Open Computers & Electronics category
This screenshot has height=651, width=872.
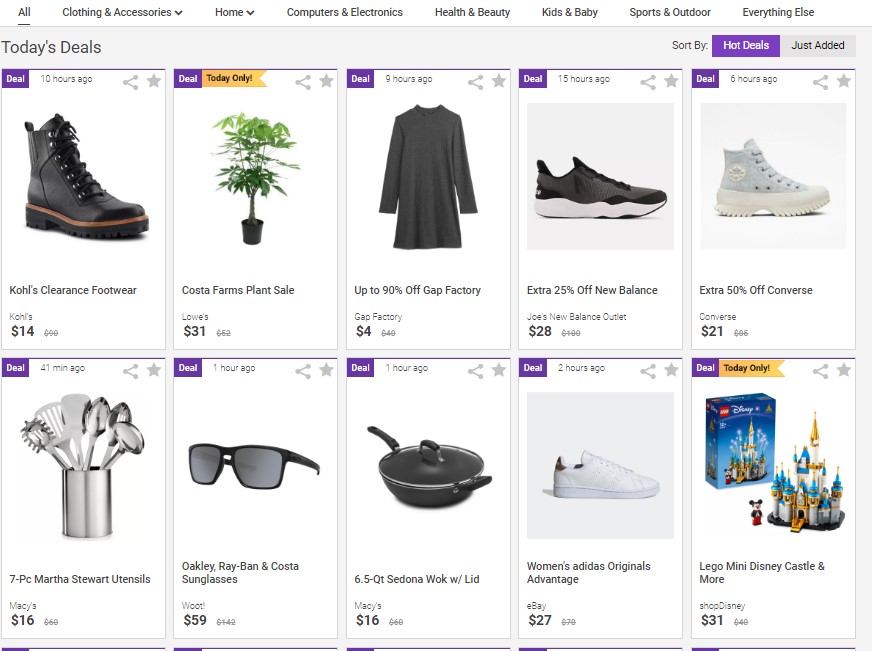(x=345, y=12)
